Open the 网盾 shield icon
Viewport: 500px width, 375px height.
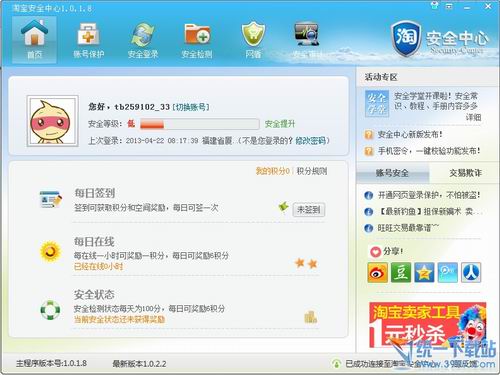[253, 40]
